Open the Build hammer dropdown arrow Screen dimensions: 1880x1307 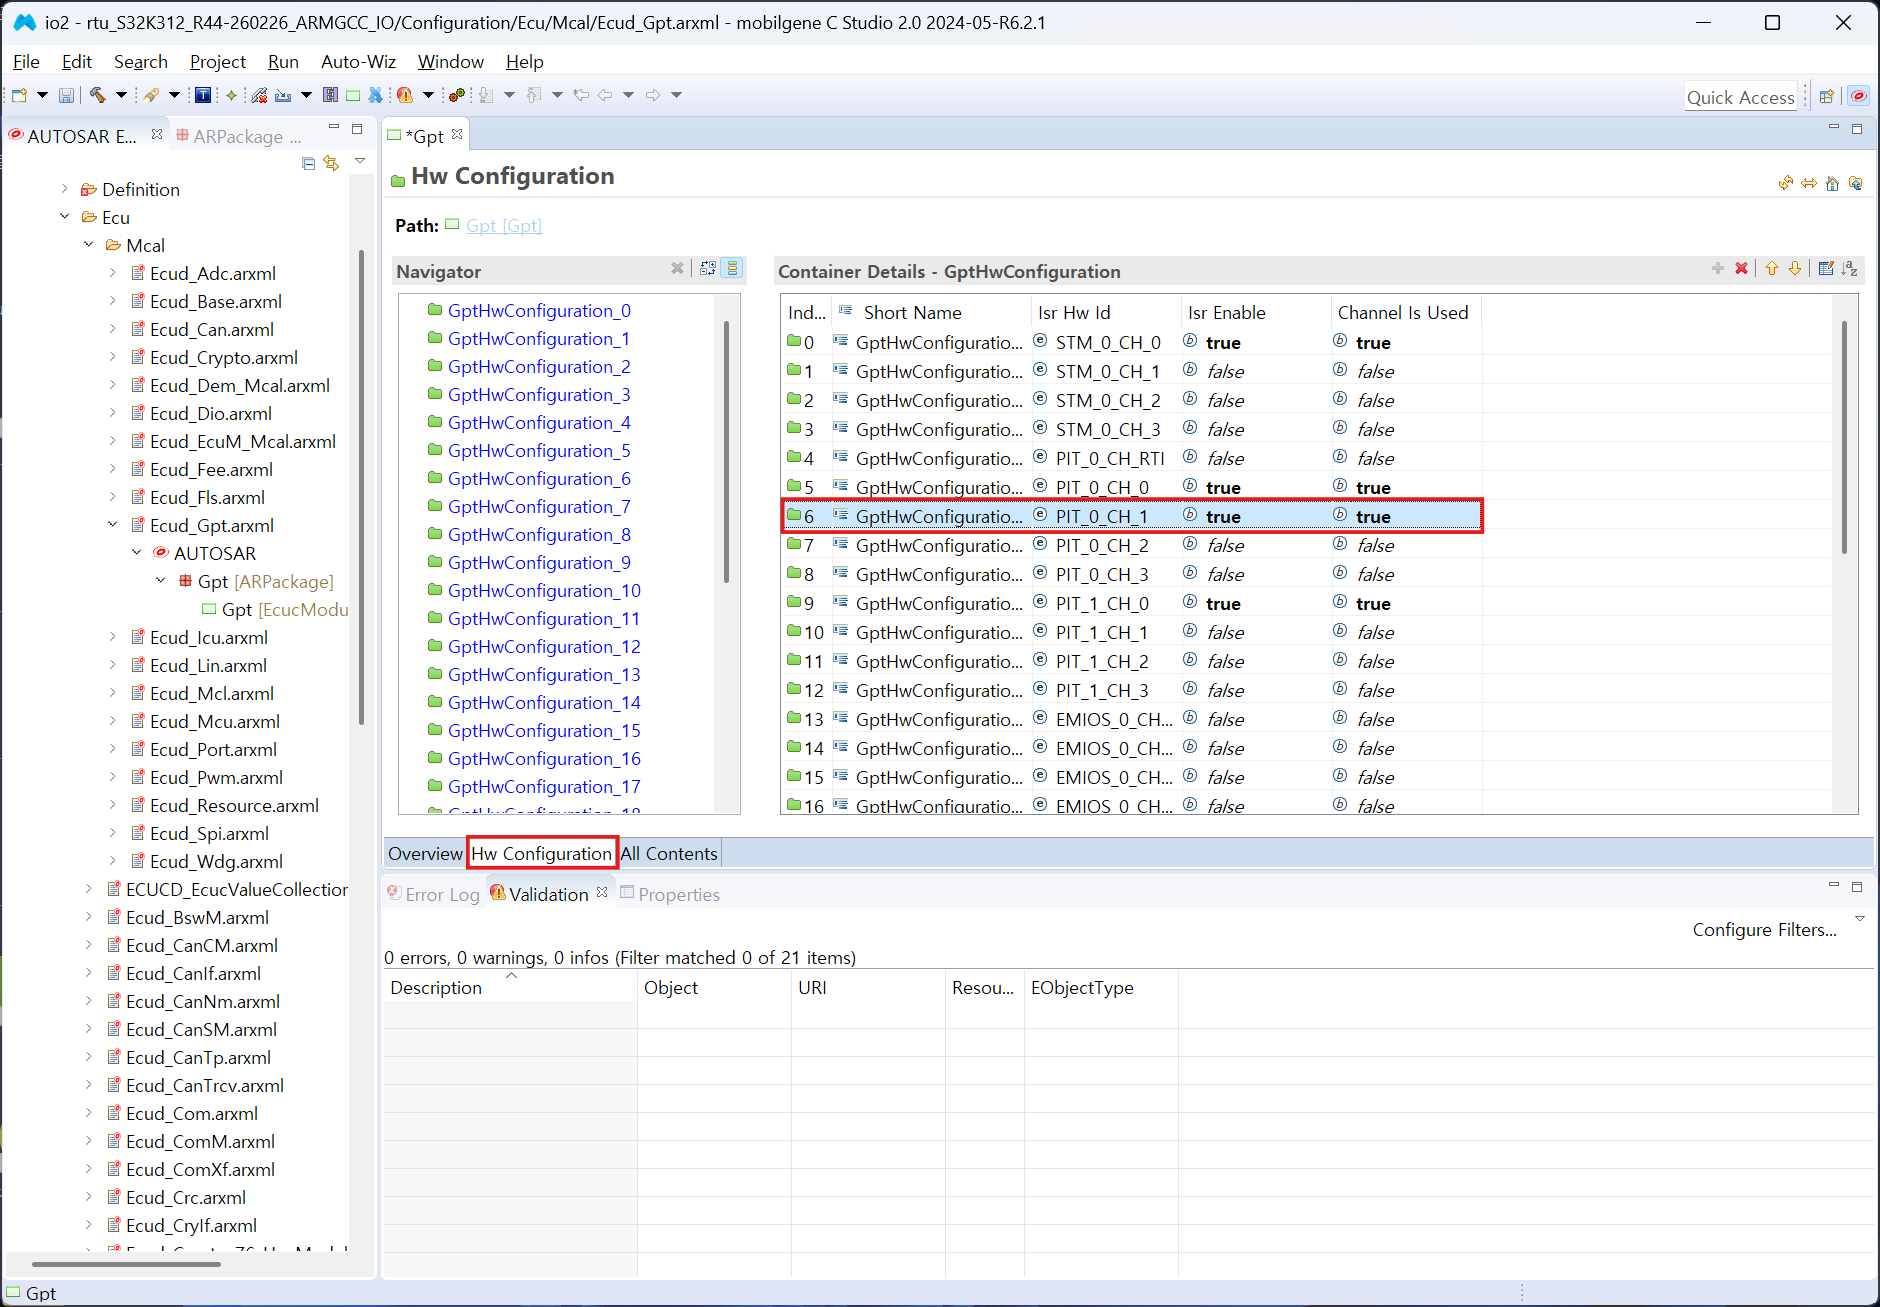(121, 95)
